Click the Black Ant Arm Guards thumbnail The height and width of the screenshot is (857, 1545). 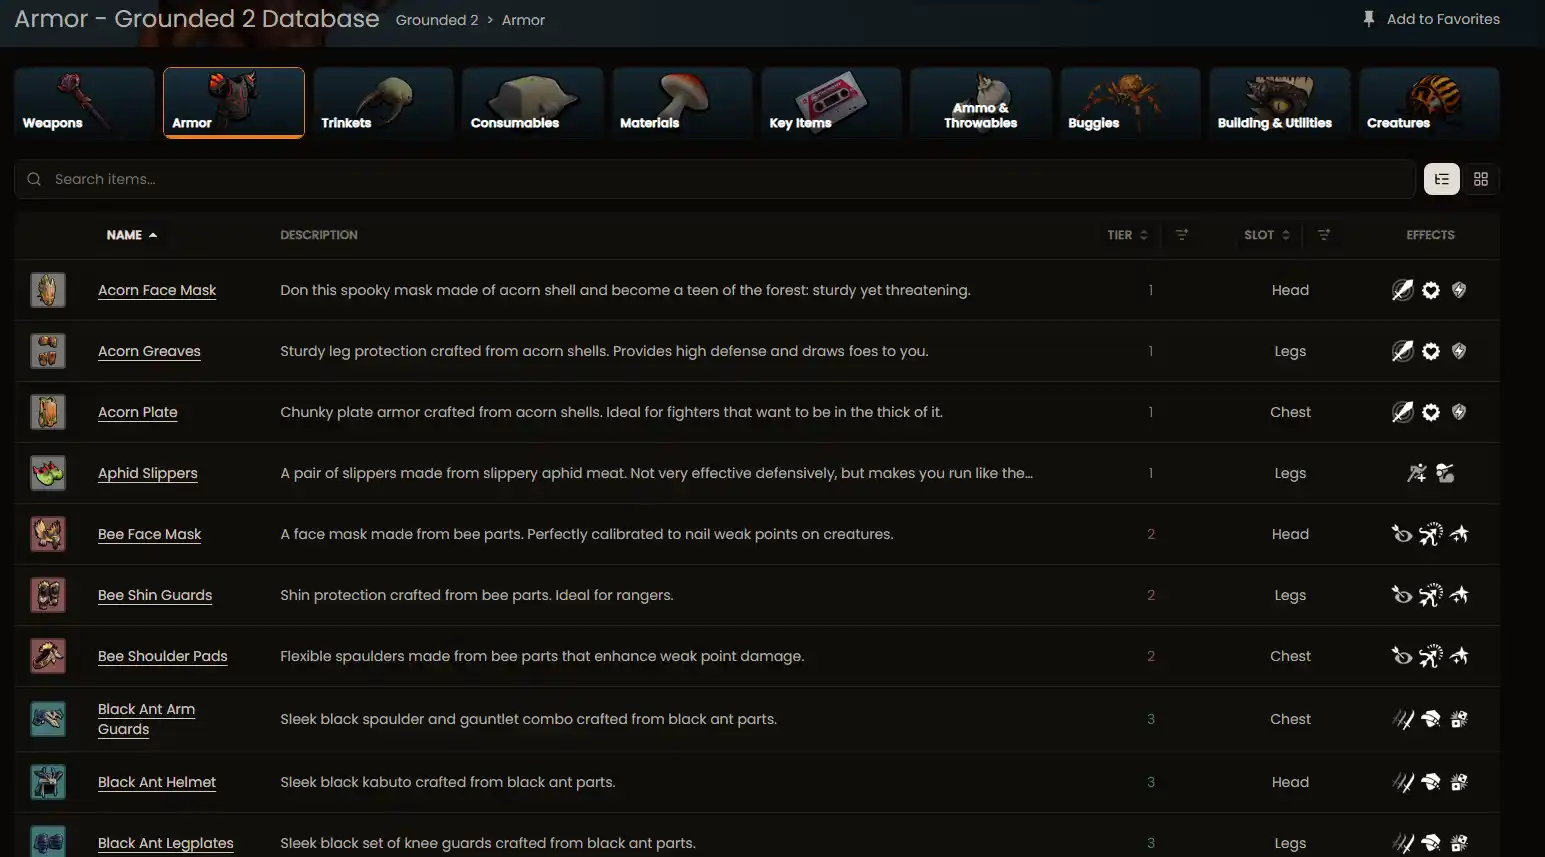[x=48, y=719]
